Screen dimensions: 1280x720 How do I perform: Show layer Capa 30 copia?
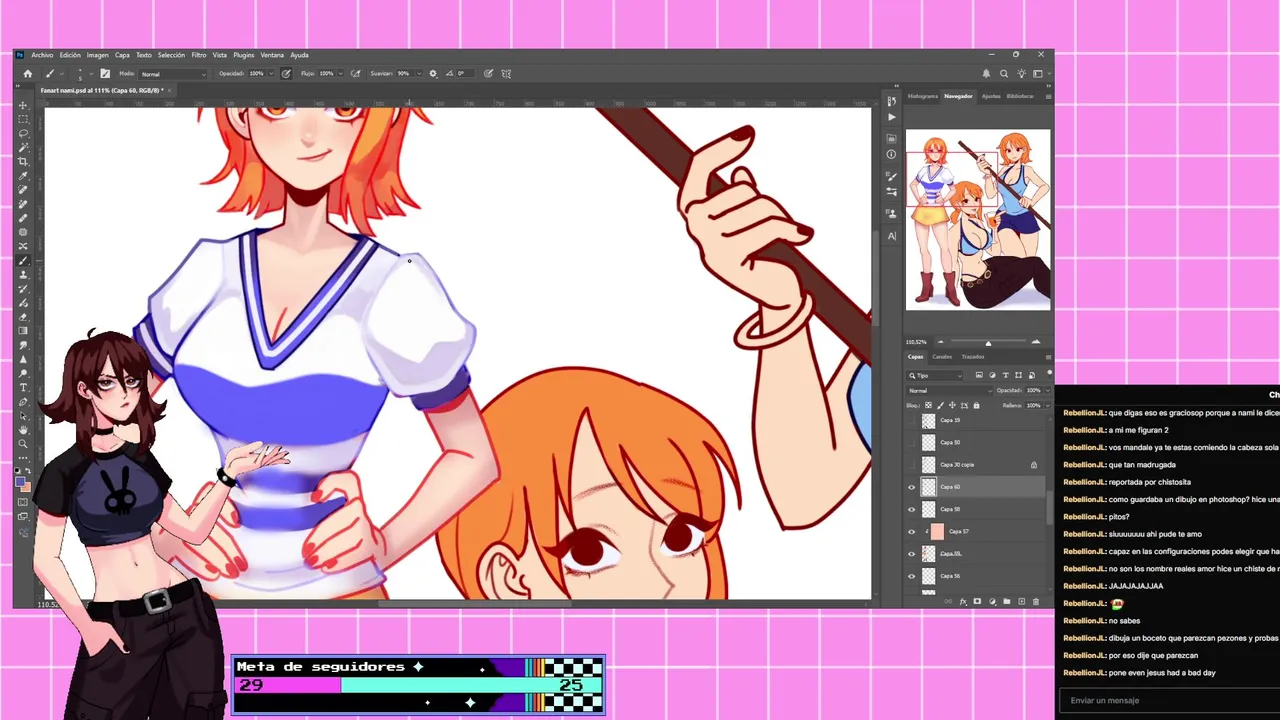tap(911, 464)
